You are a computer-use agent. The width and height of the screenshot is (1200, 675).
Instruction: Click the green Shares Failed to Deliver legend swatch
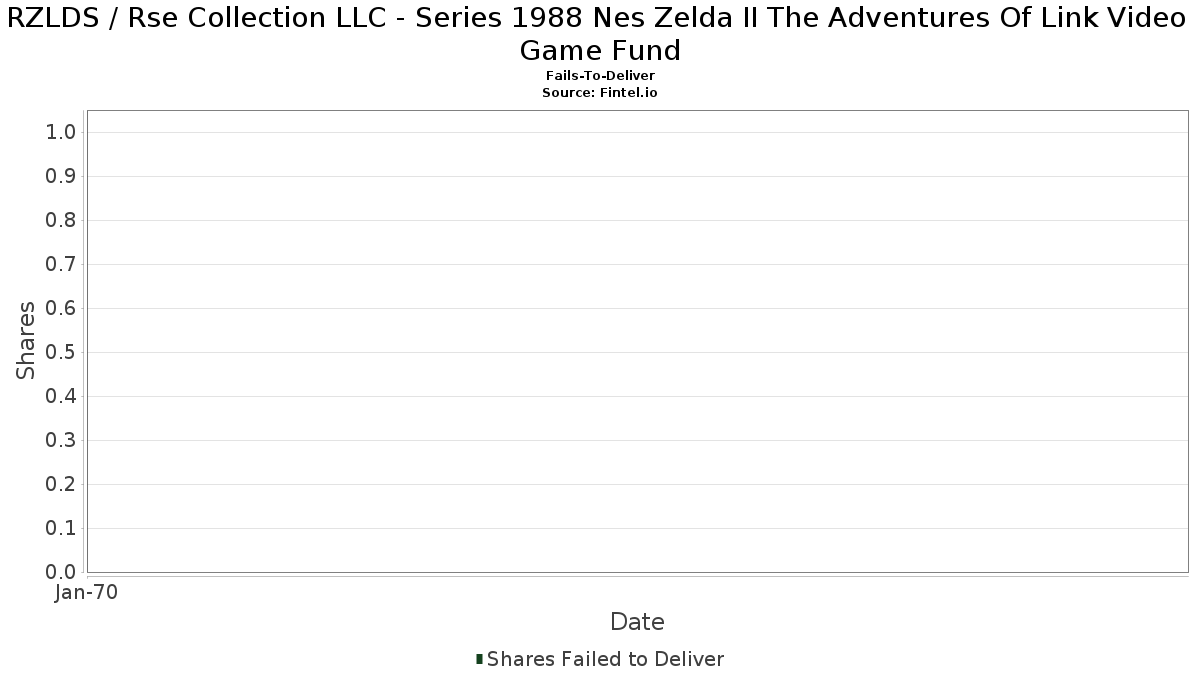[480, 659]
